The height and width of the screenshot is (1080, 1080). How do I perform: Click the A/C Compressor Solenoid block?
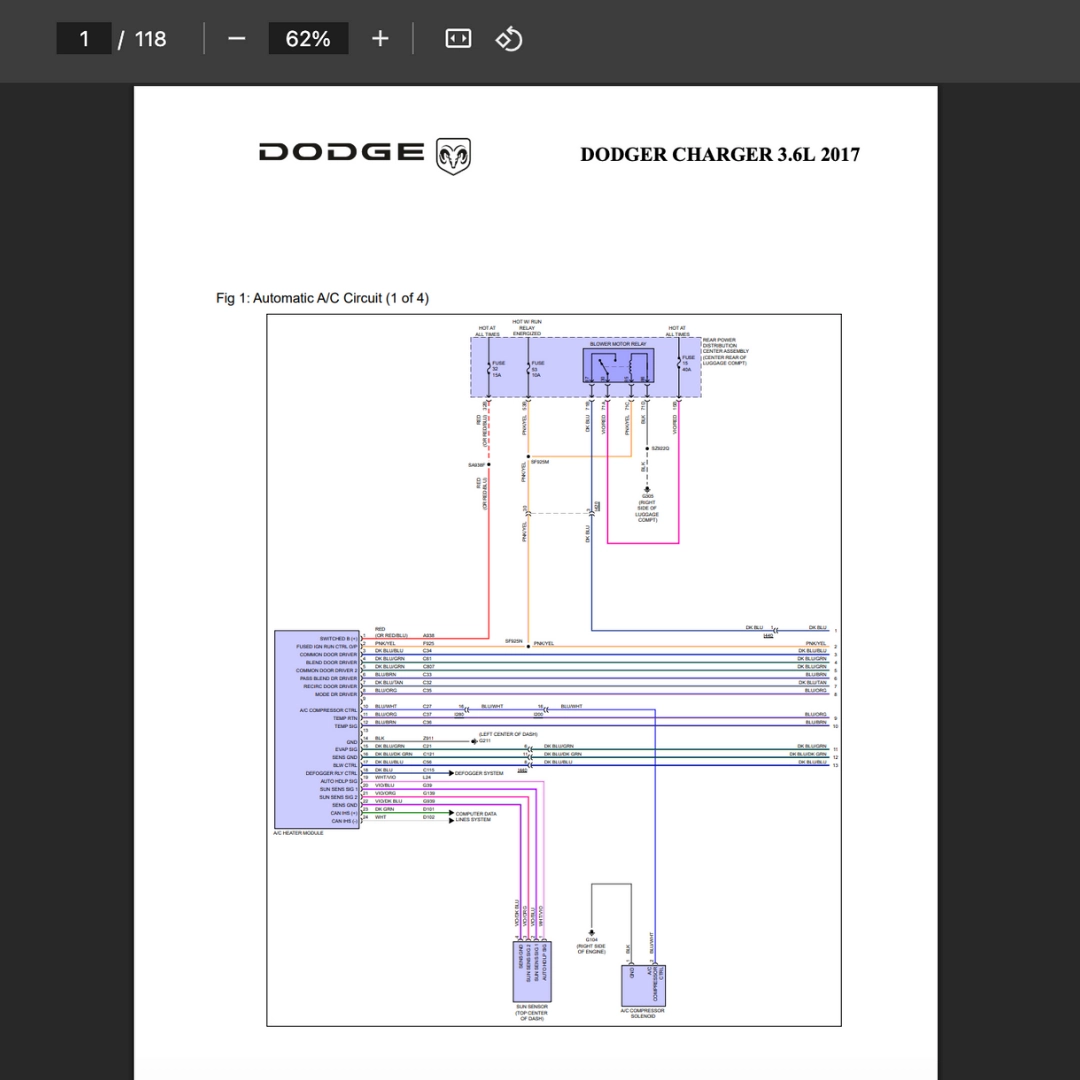(643, 986)
